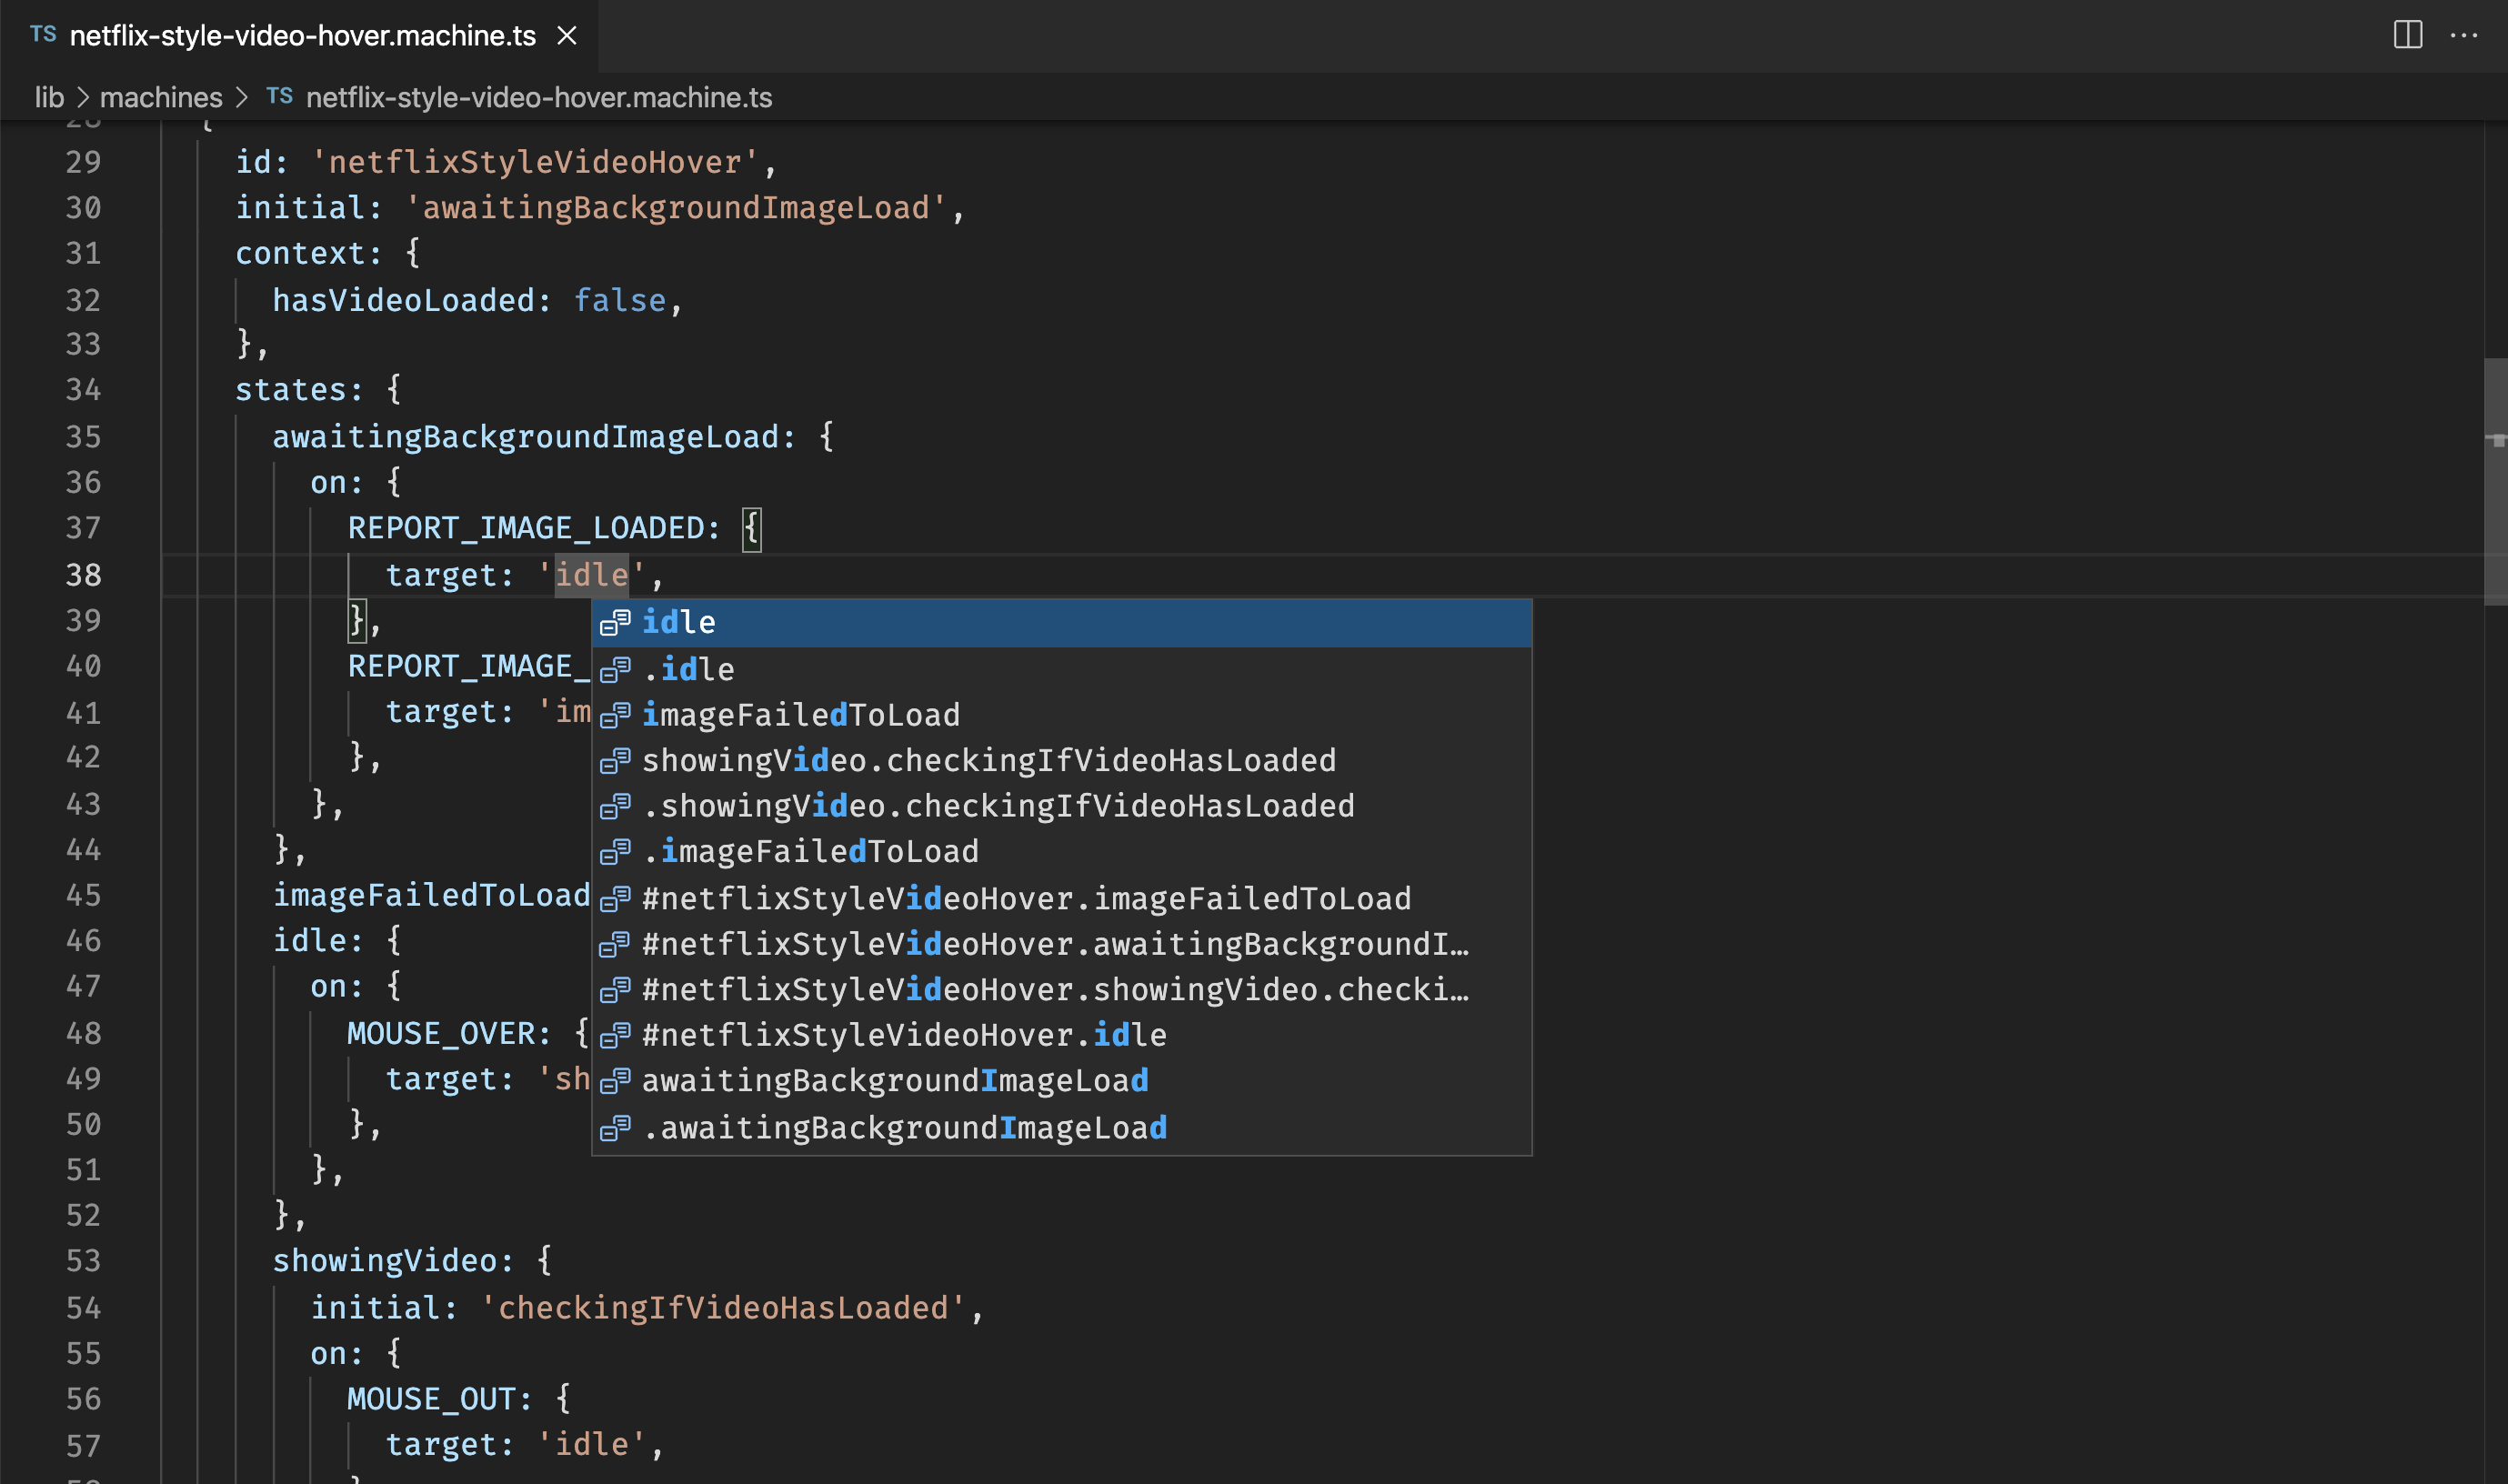Select the netflix-style-video-hover.machine.ts editor tab

tap(302, 36)
